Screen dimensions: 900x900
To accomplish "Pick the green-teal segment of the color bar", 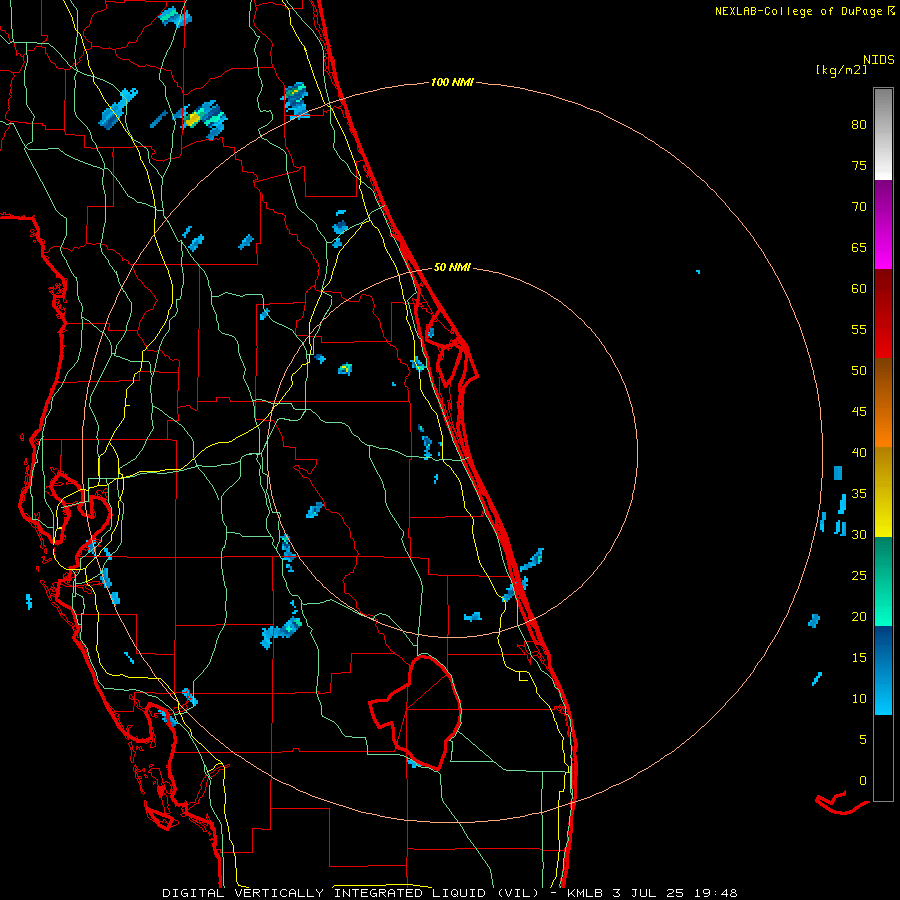I will [x=883, y=581].
